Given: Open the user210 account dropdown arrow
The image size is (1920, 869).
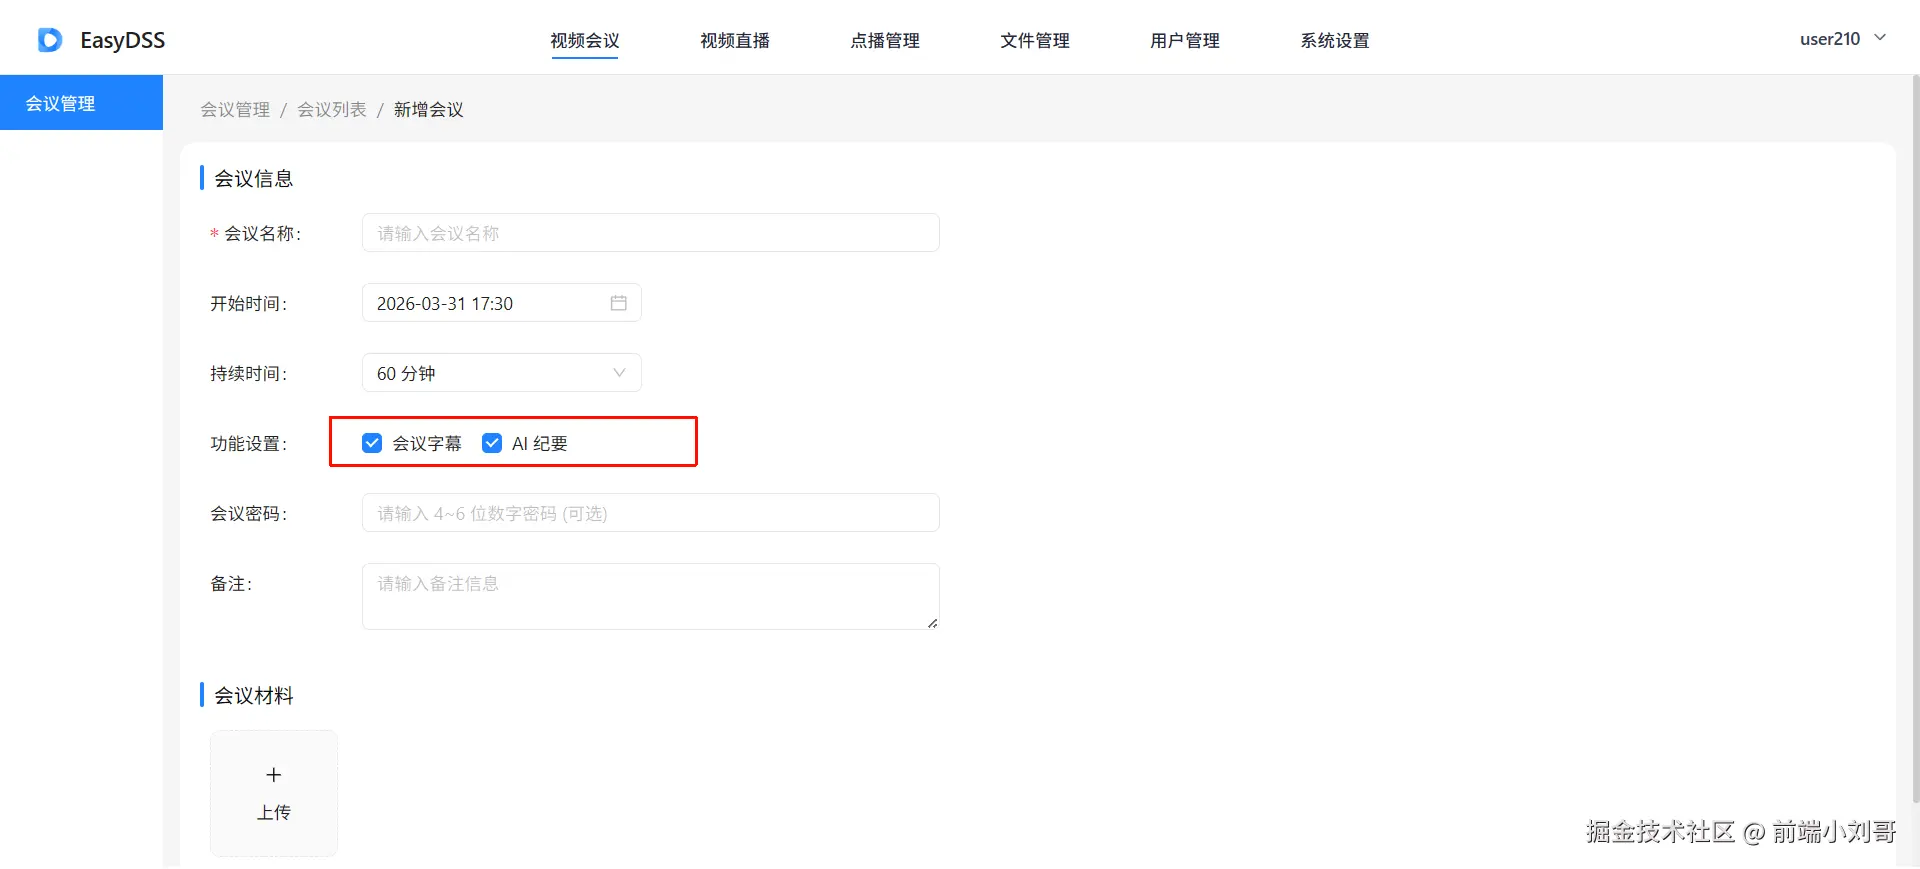Looking at the screenshot, I should point(1880,38).
